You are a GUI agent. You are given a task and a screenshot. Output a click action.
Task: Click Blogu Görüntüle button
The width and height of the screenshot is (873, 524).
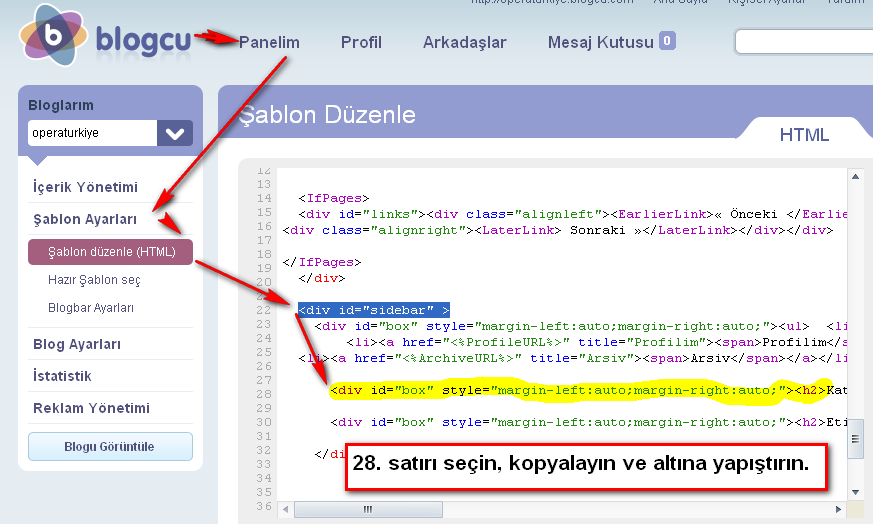click(x=110, y=447)
